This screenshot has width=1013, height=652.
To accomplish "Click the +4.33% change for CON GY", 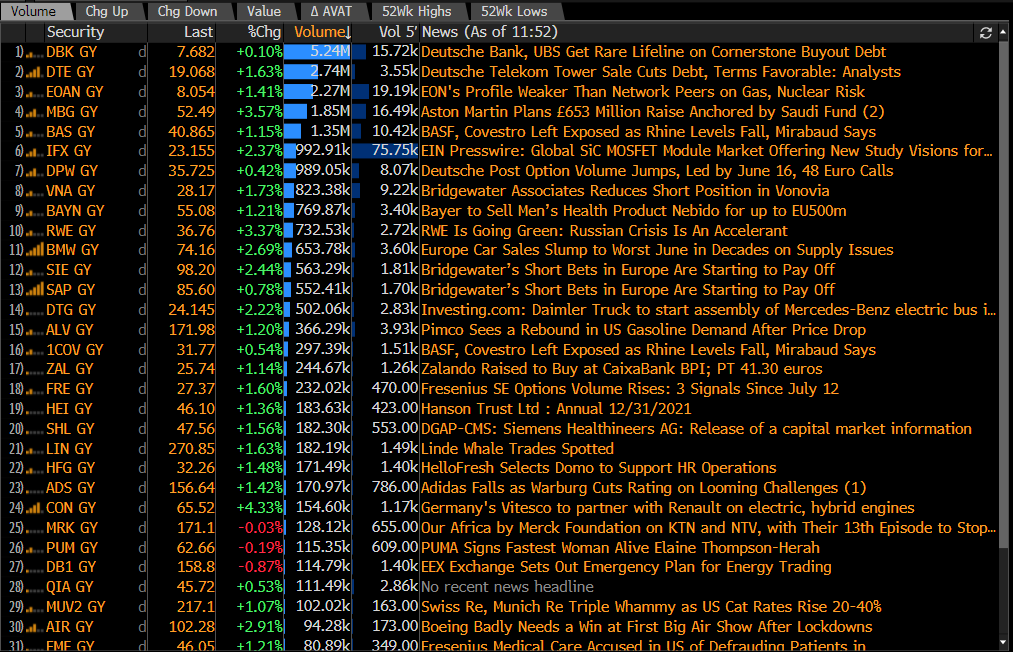I will (x=260, y=508).
